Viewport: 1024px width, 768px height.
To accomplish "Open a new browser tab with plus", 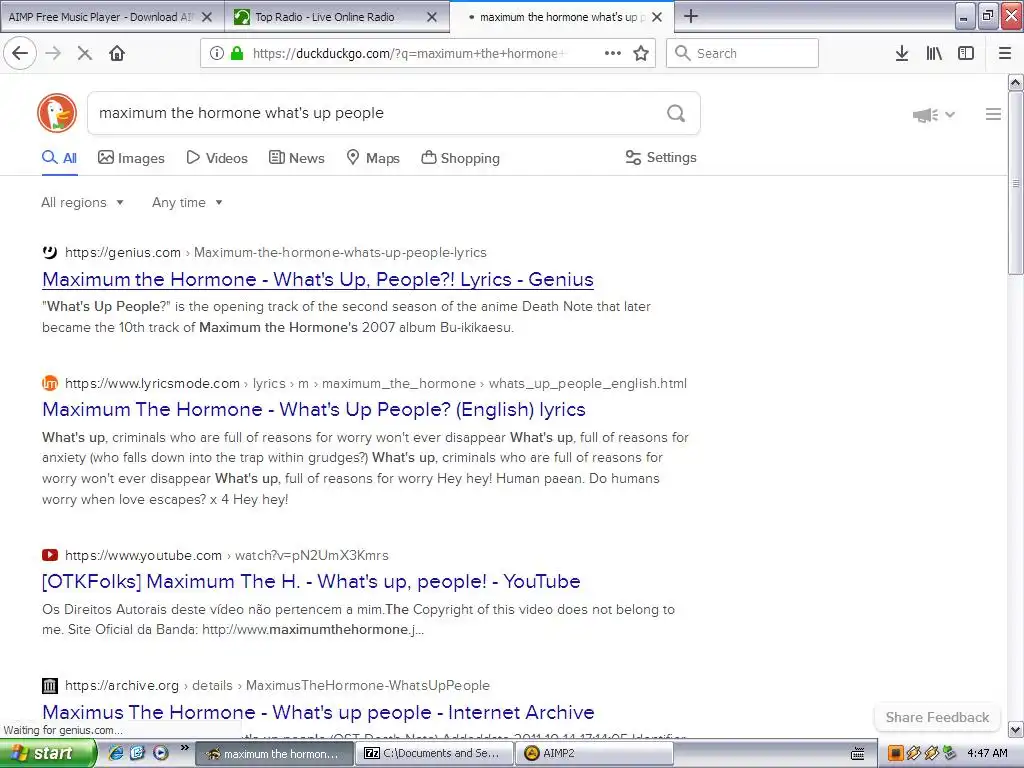I will 691,16.
